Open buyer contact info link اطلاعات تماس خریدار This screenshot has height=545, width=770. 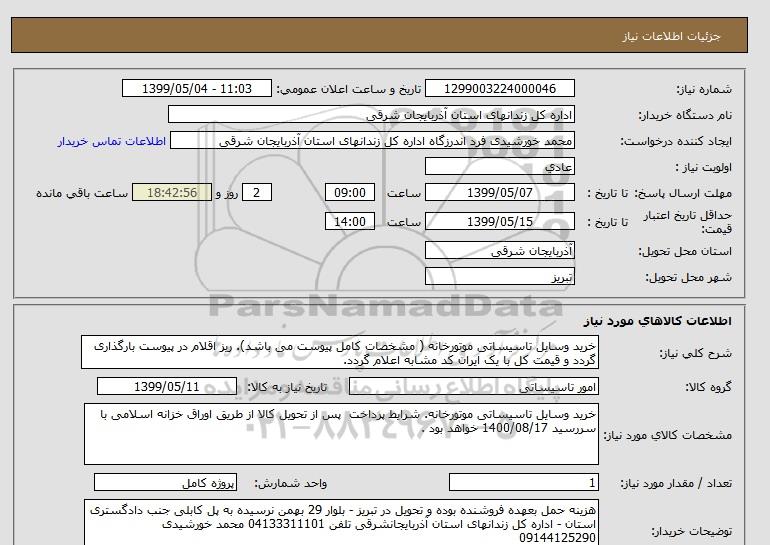[x=111, y=141]
